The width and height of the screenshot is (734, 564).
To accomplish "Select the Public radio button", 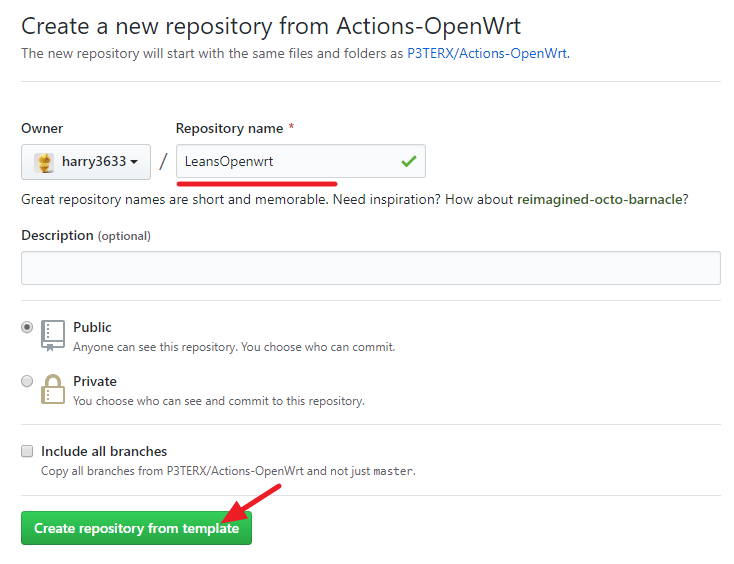I will (x=27, y=327).
